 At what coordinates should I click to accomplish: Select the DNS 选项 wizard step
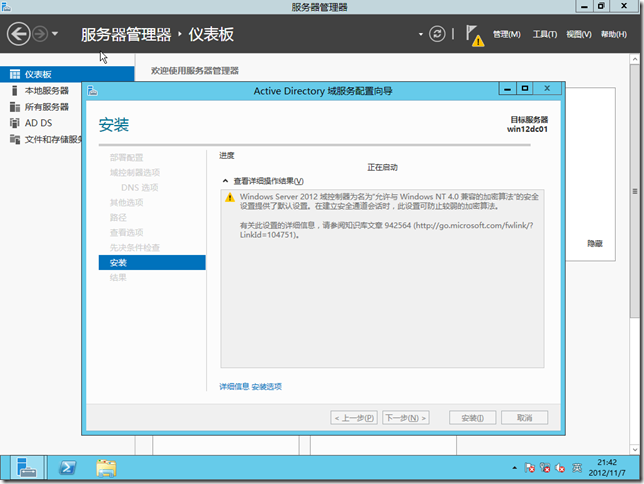point(140,187)
